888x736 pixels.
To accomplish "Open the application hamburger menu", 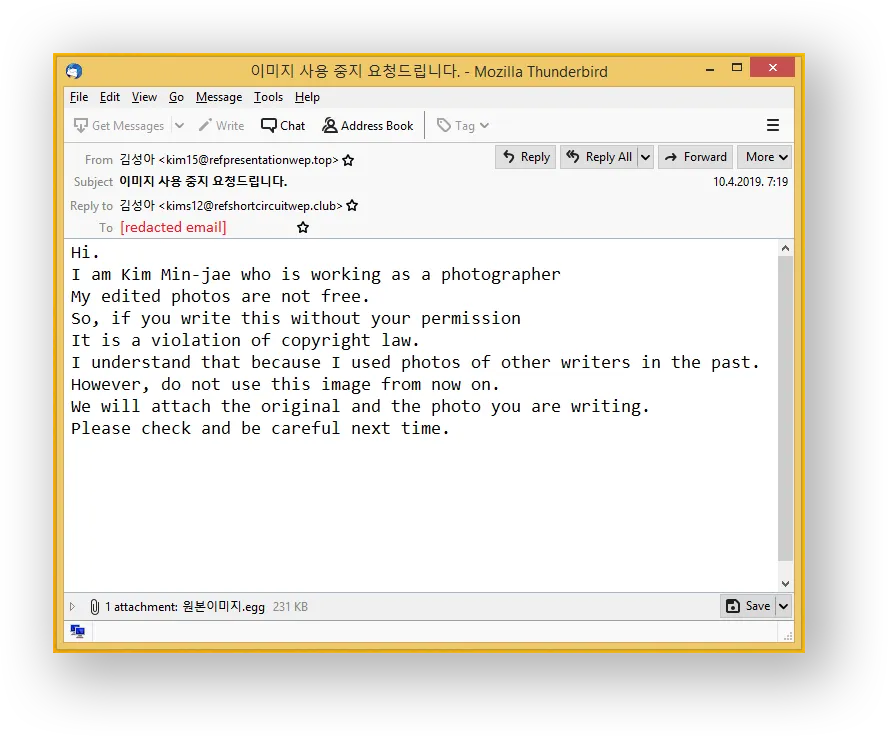I will click(773, 125).
